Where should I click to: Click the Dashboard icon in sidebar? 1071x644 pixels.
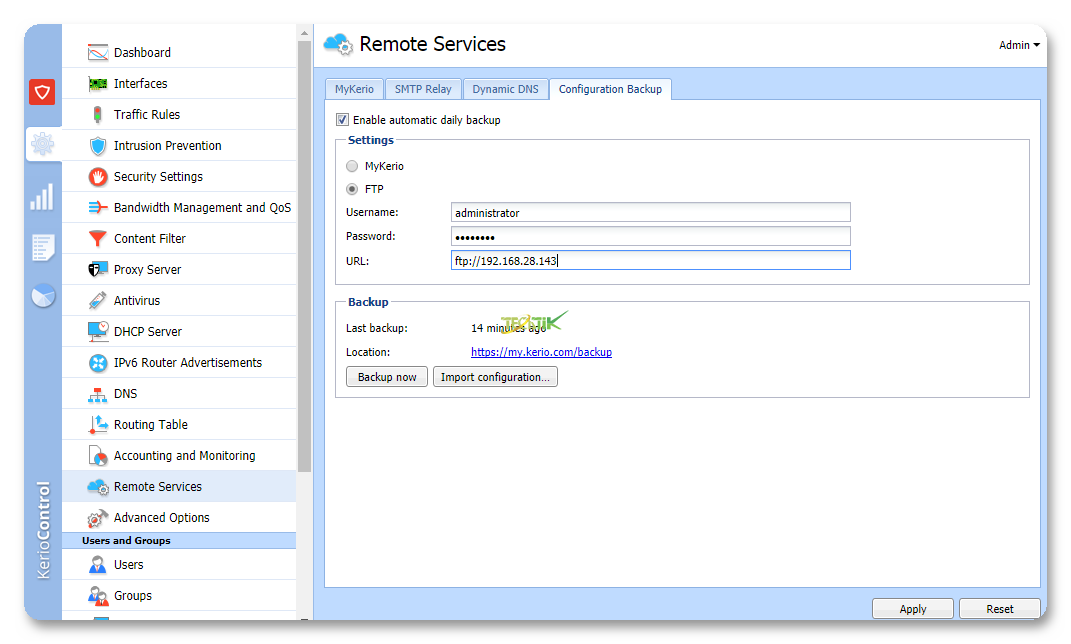pos(97,53)
